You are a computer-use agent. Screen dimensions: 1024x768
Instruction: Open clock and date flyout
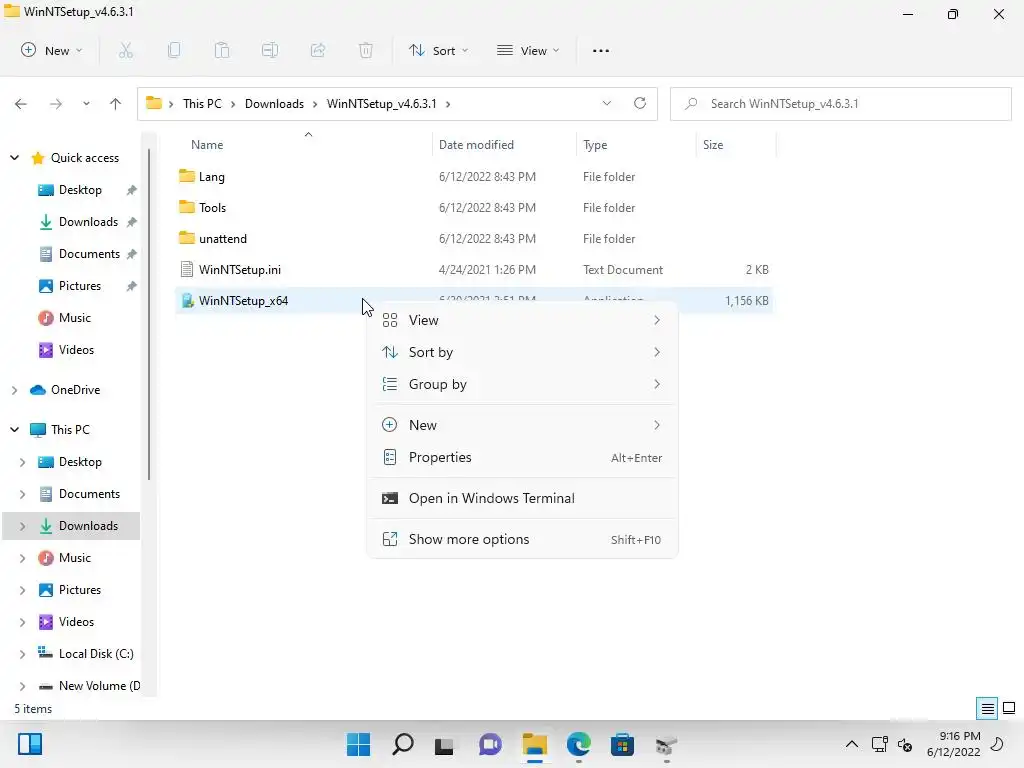click(953, 744)
